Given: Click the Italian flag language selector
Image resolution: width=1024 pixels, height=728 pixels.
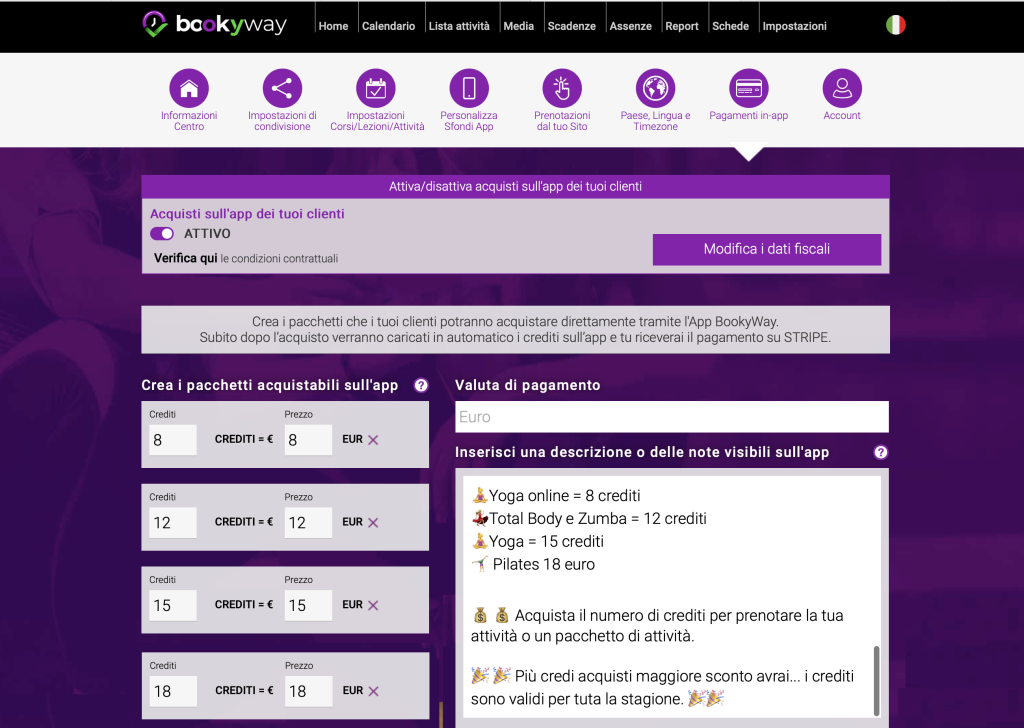Looking at the screenshot, I should [896, 25].
